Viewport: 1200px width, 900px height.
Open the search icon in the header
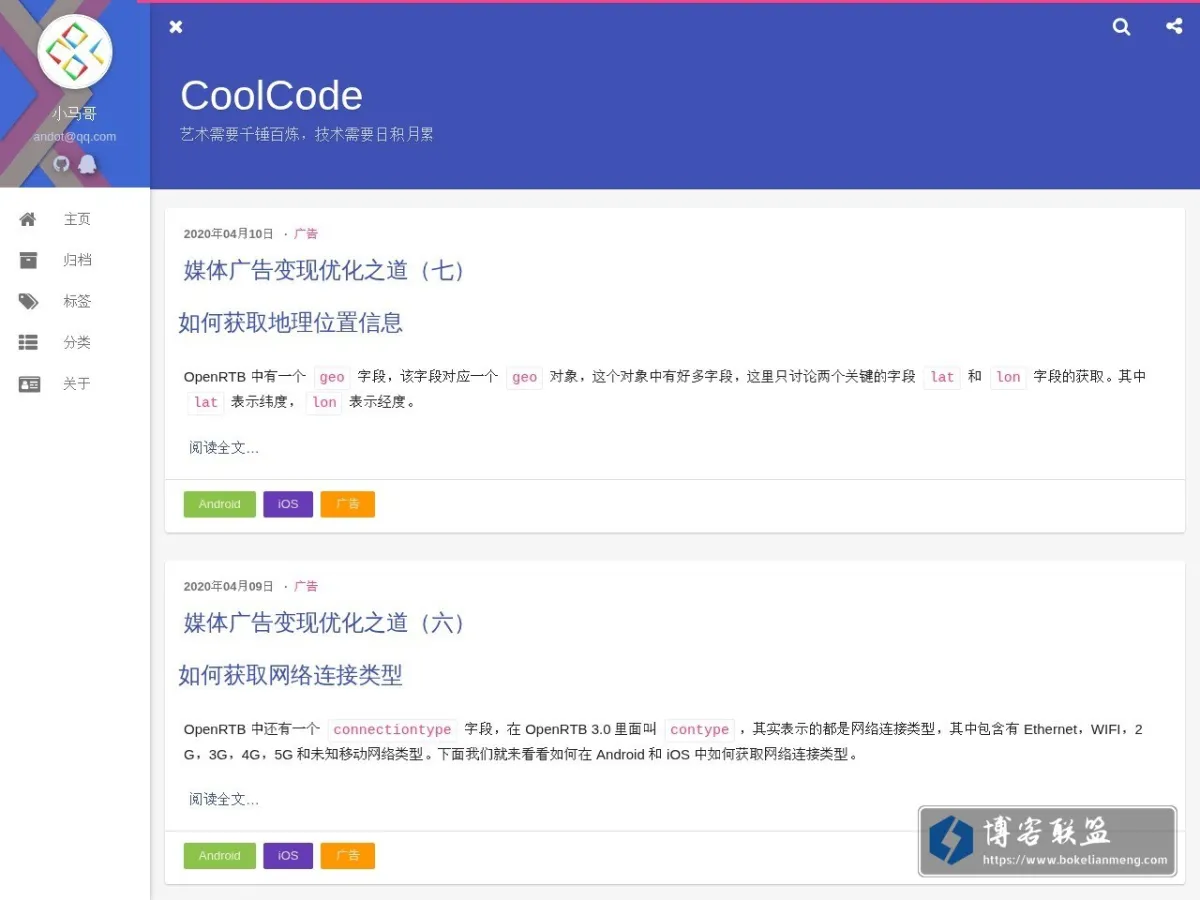click(1122, 27)
